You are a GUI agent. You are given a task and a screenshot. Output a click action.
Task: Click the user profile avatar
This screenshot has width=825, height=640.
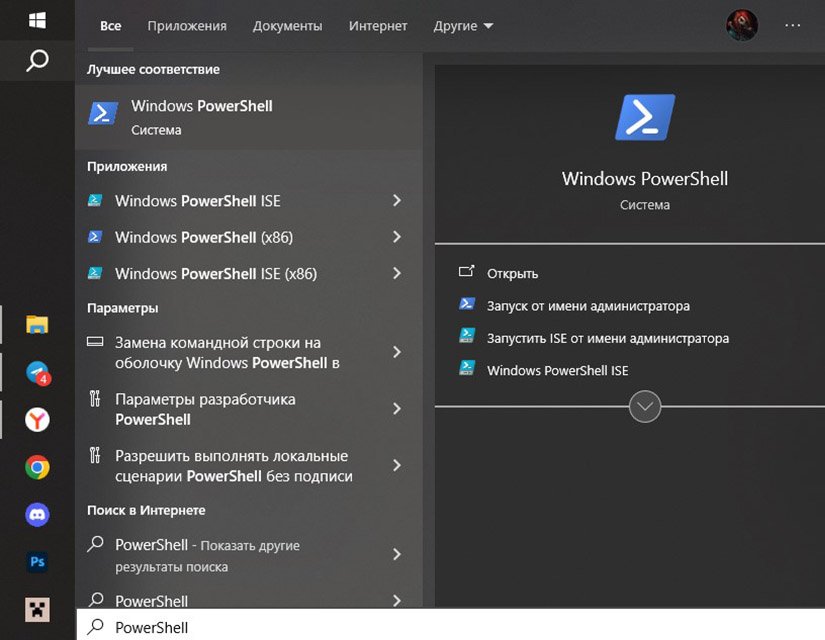pos(742,25)
